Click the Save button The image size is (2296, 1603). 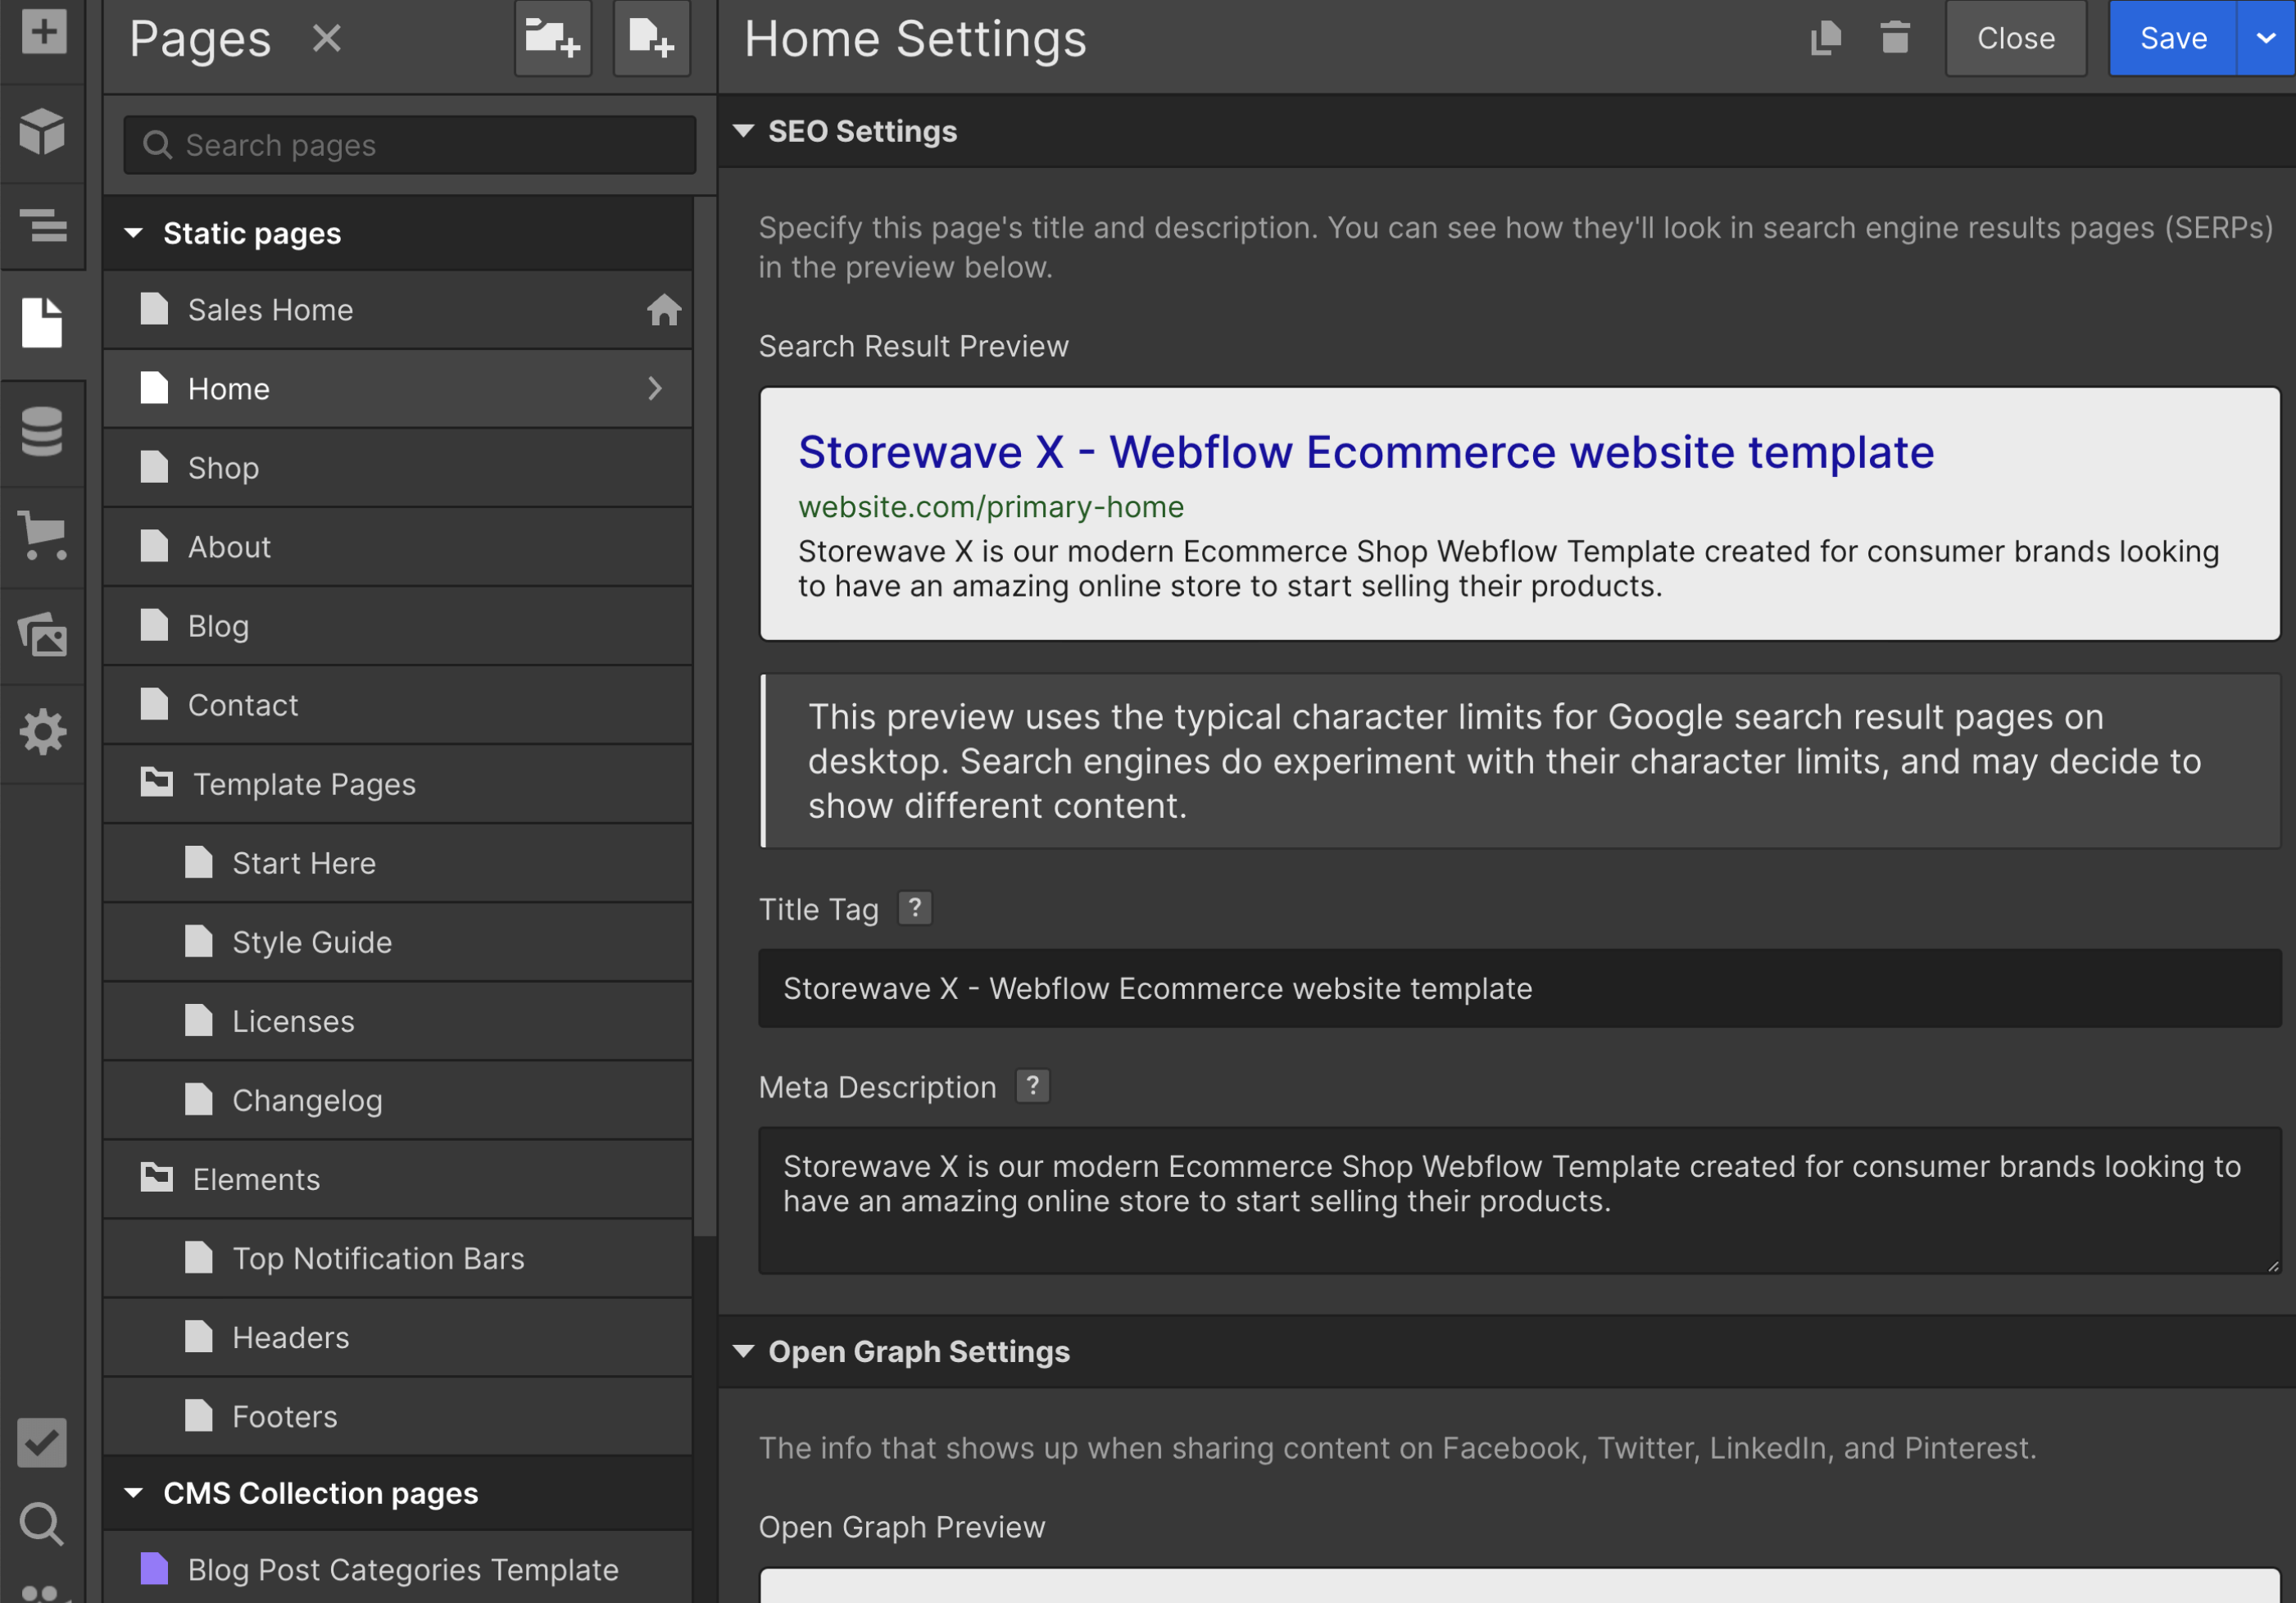pos(2172,39)
